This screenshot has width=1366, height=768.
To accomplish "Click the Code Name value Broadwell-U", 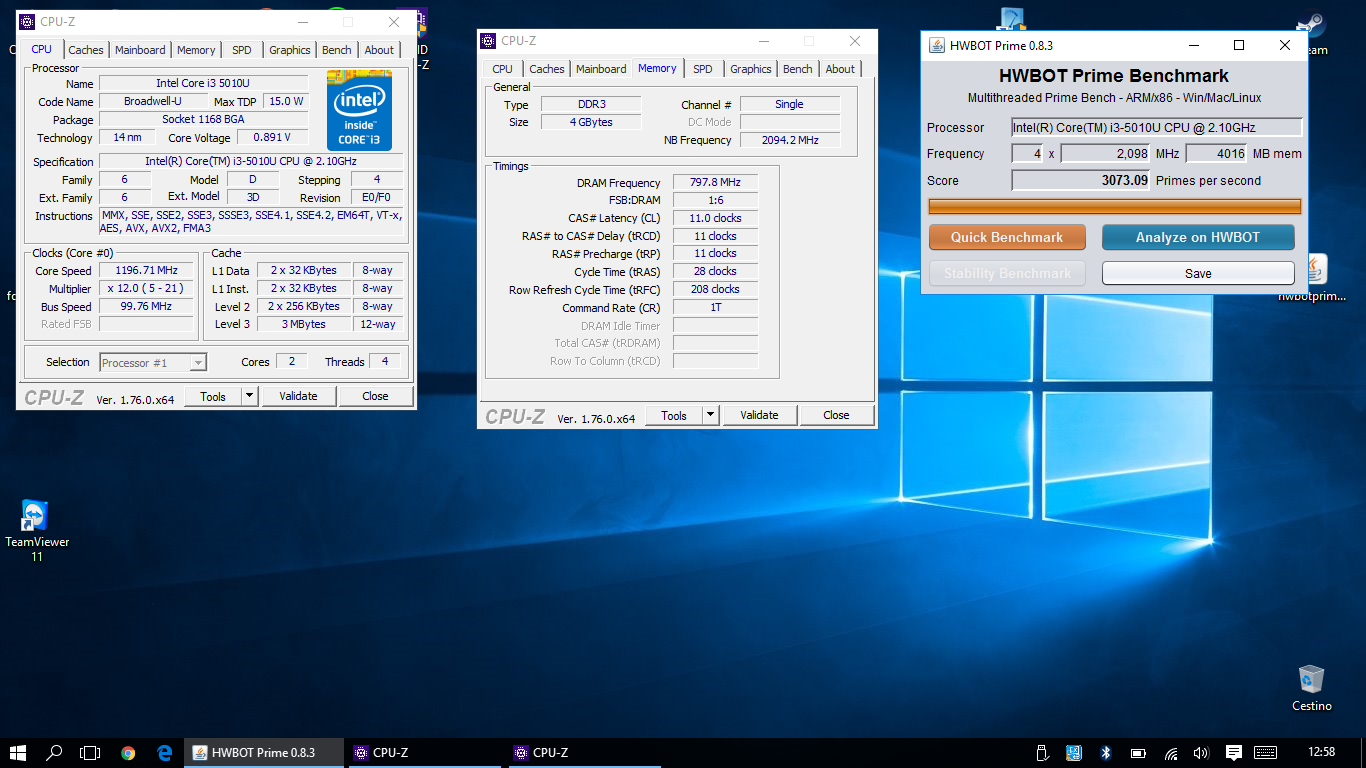I will pyautogui.click(x=153, y=102).
